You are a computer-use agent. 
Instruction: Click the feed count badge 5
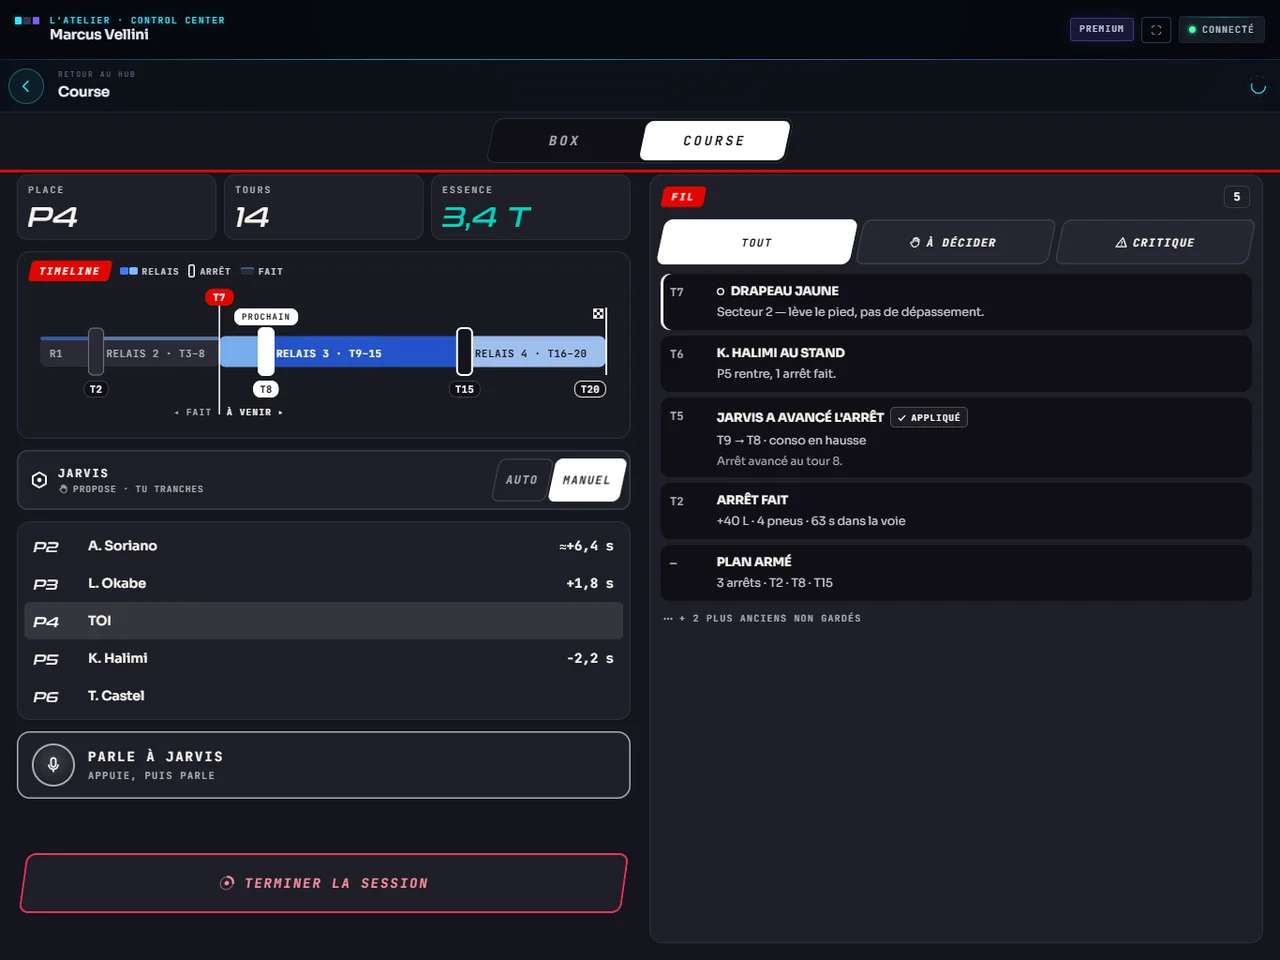pos(1237,197)
